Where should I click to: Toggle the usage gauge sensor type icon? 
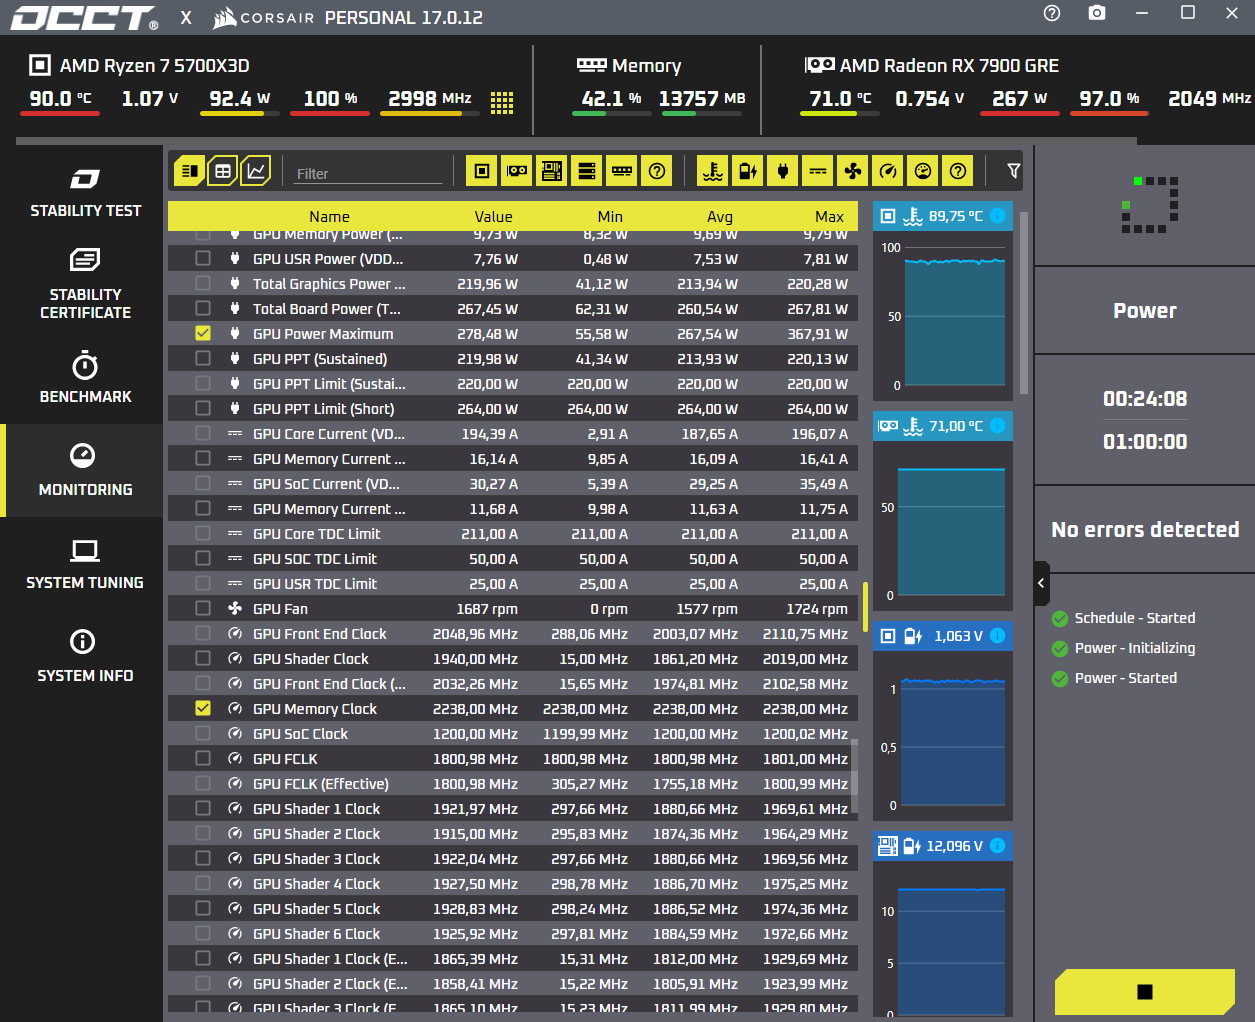[x=923, y=171]
